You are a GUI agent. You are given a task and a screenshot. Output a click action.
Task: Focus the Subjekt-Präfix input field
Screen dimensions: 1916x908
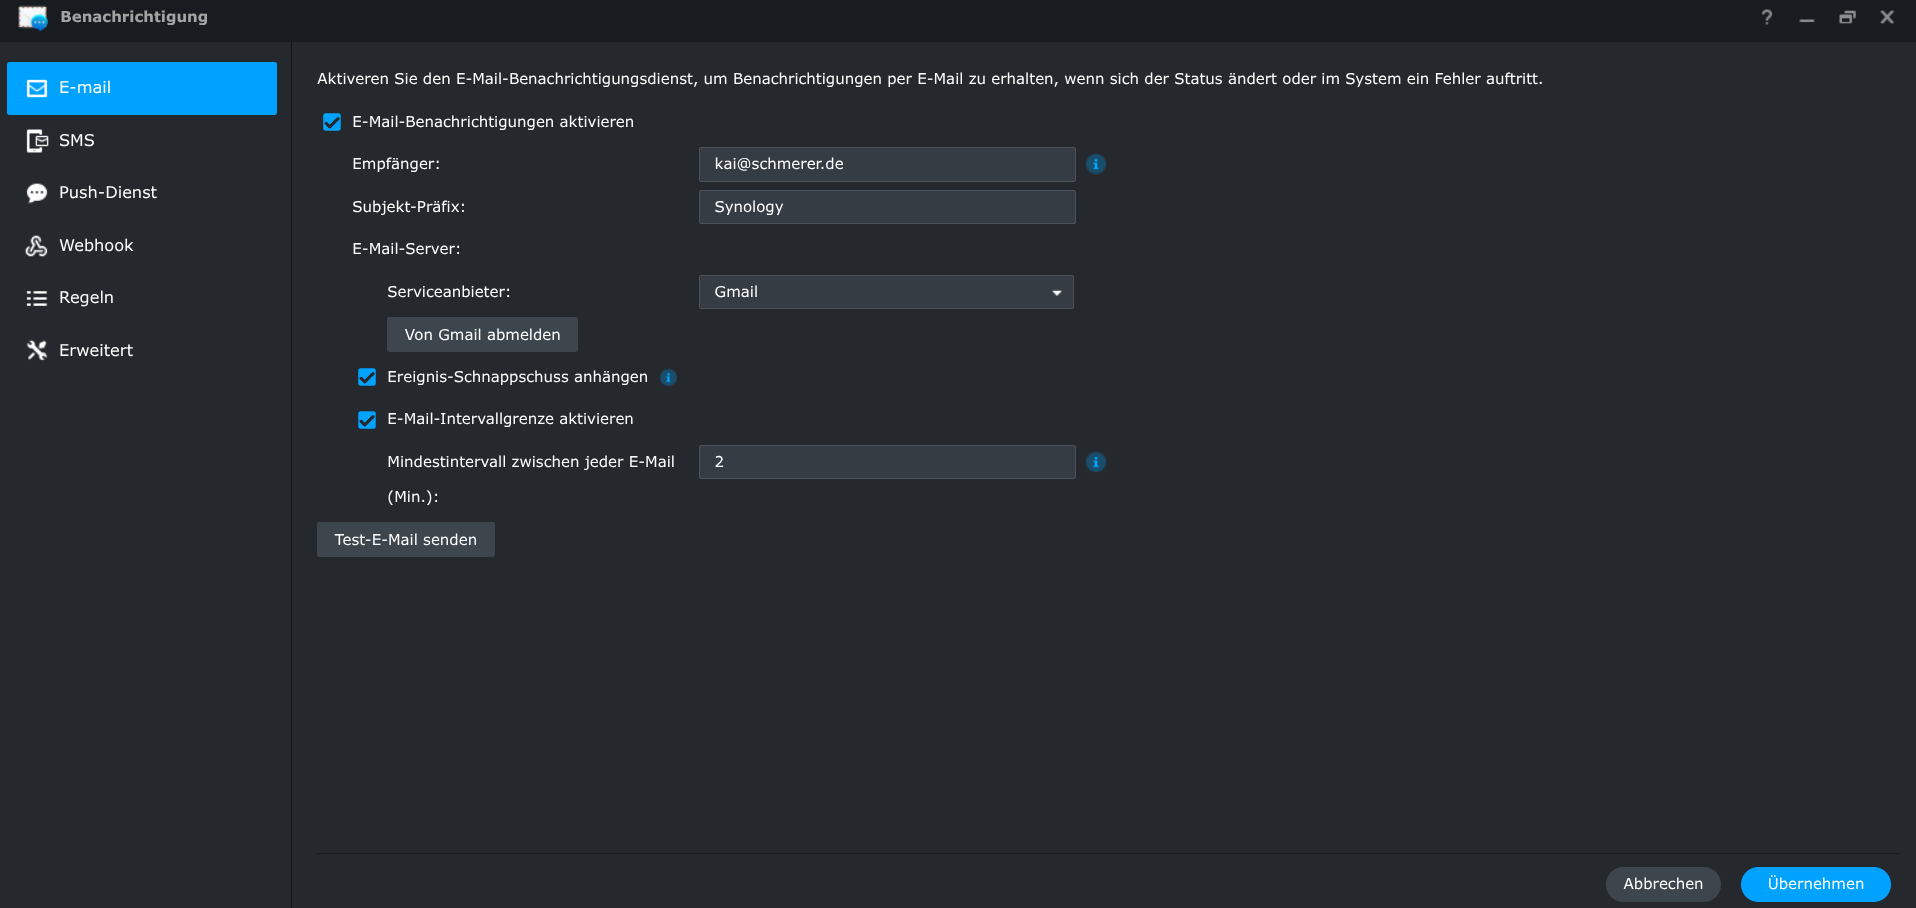tap(886, 207)
